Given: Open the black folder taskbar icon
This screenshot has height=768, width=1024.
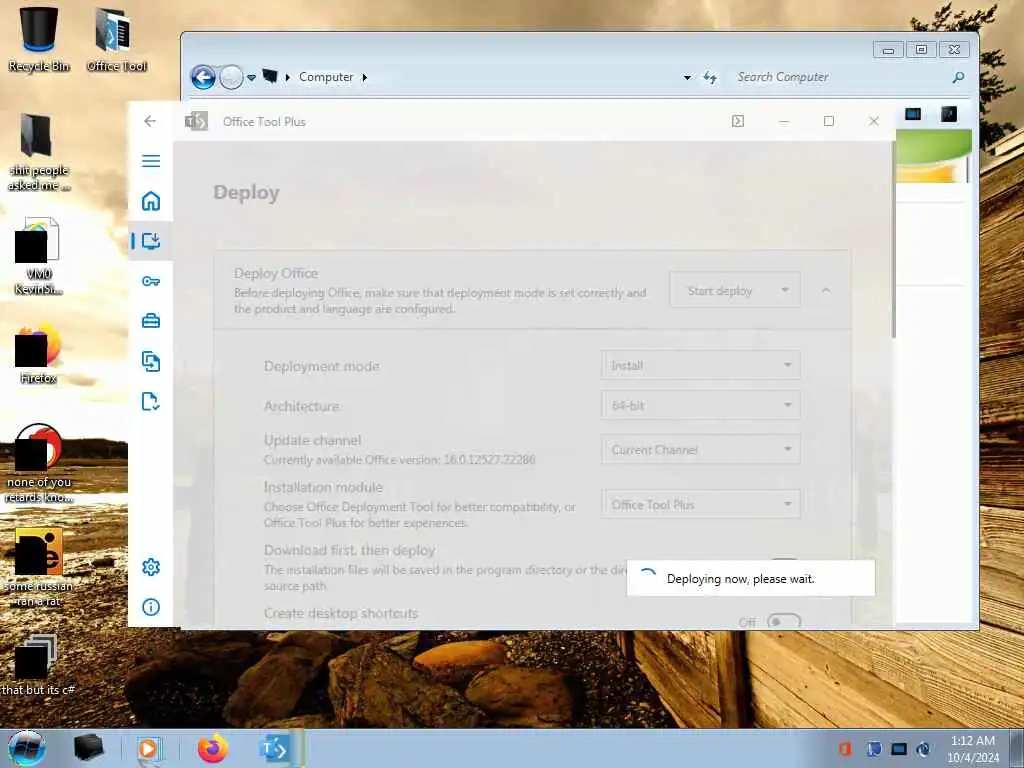Looking at the screenshot, I should click(88, 748).
